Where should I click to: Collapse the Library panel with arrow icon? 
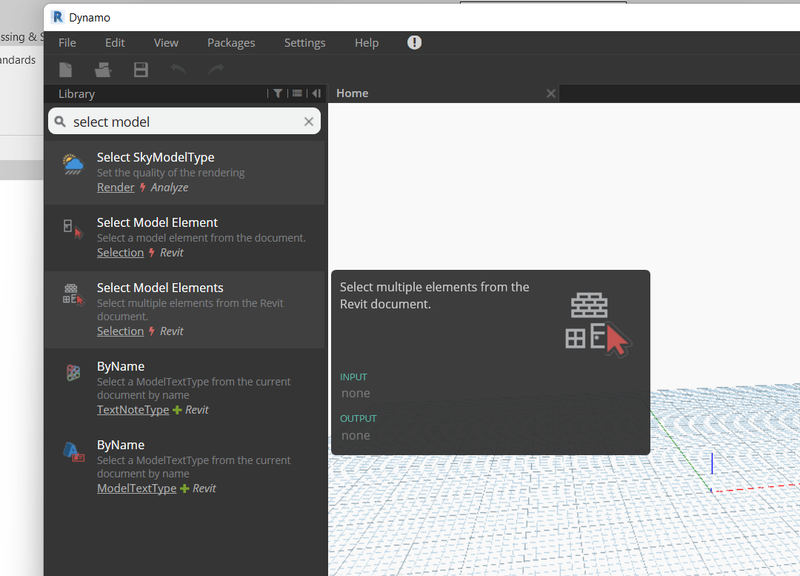click(316, 93)
